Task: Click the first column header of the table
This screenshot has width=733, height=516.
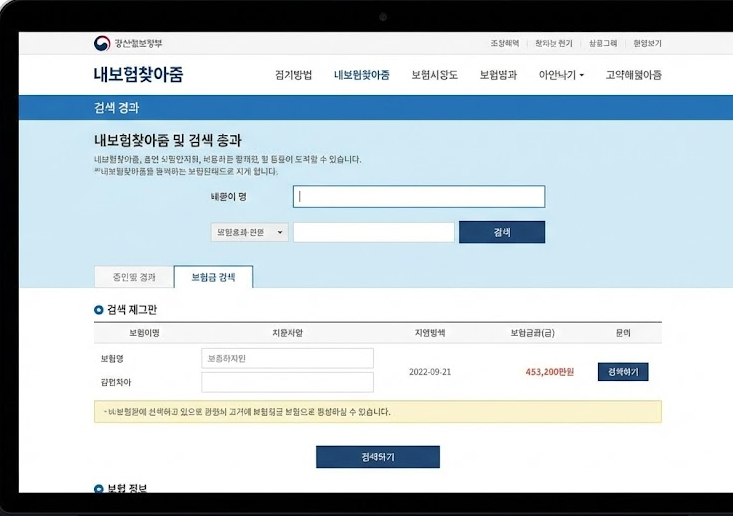Action: pos(144,333)
